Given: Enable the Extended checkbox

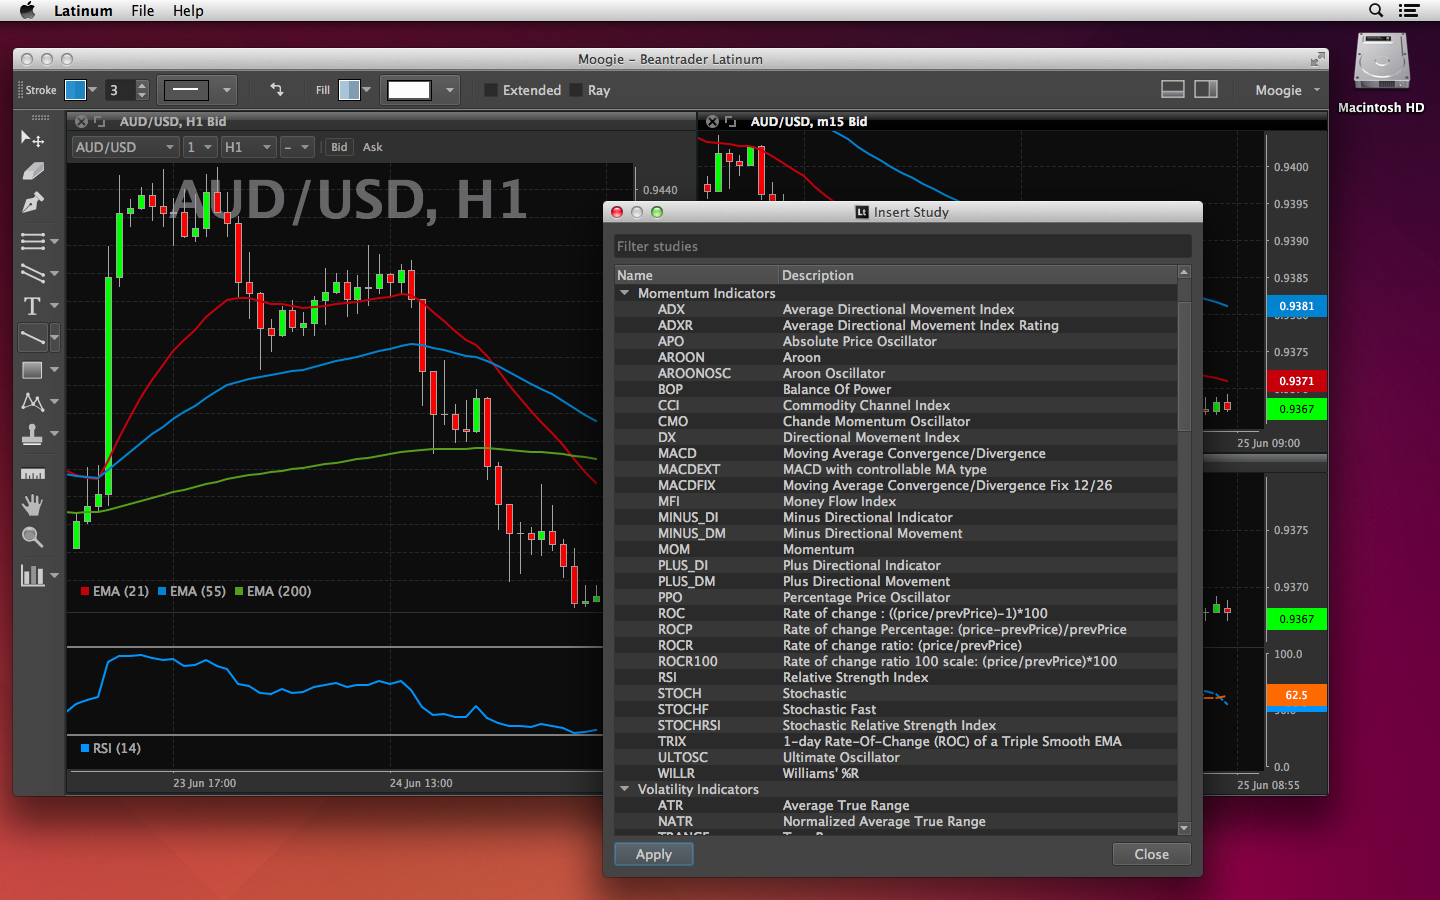Looking at the screenshot, I should 491,90.
